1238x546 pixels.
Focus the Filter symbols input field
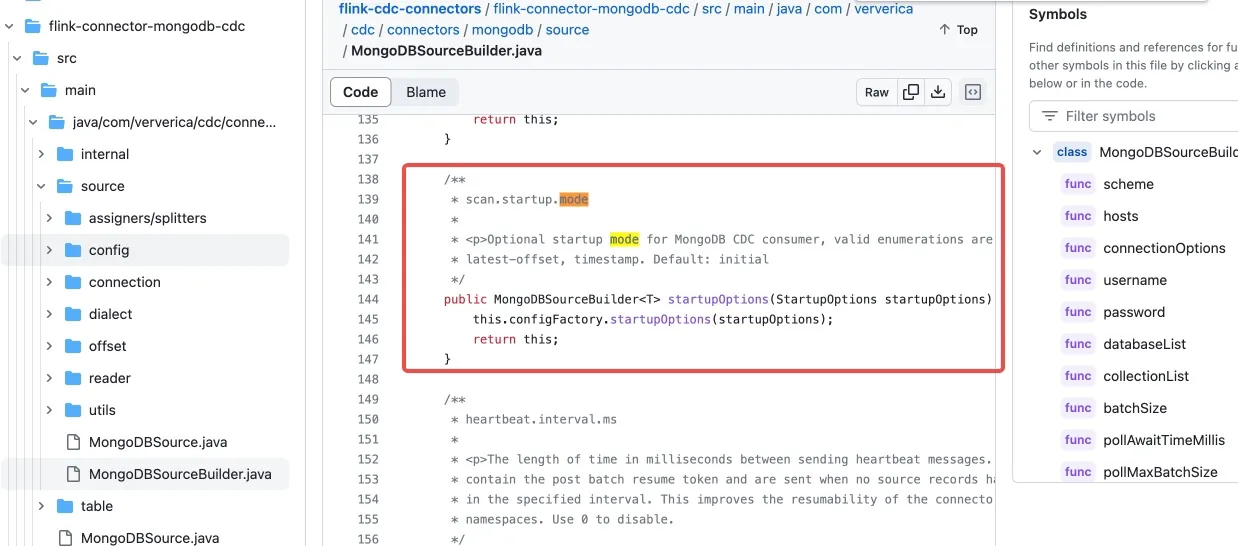point(1134,116)
